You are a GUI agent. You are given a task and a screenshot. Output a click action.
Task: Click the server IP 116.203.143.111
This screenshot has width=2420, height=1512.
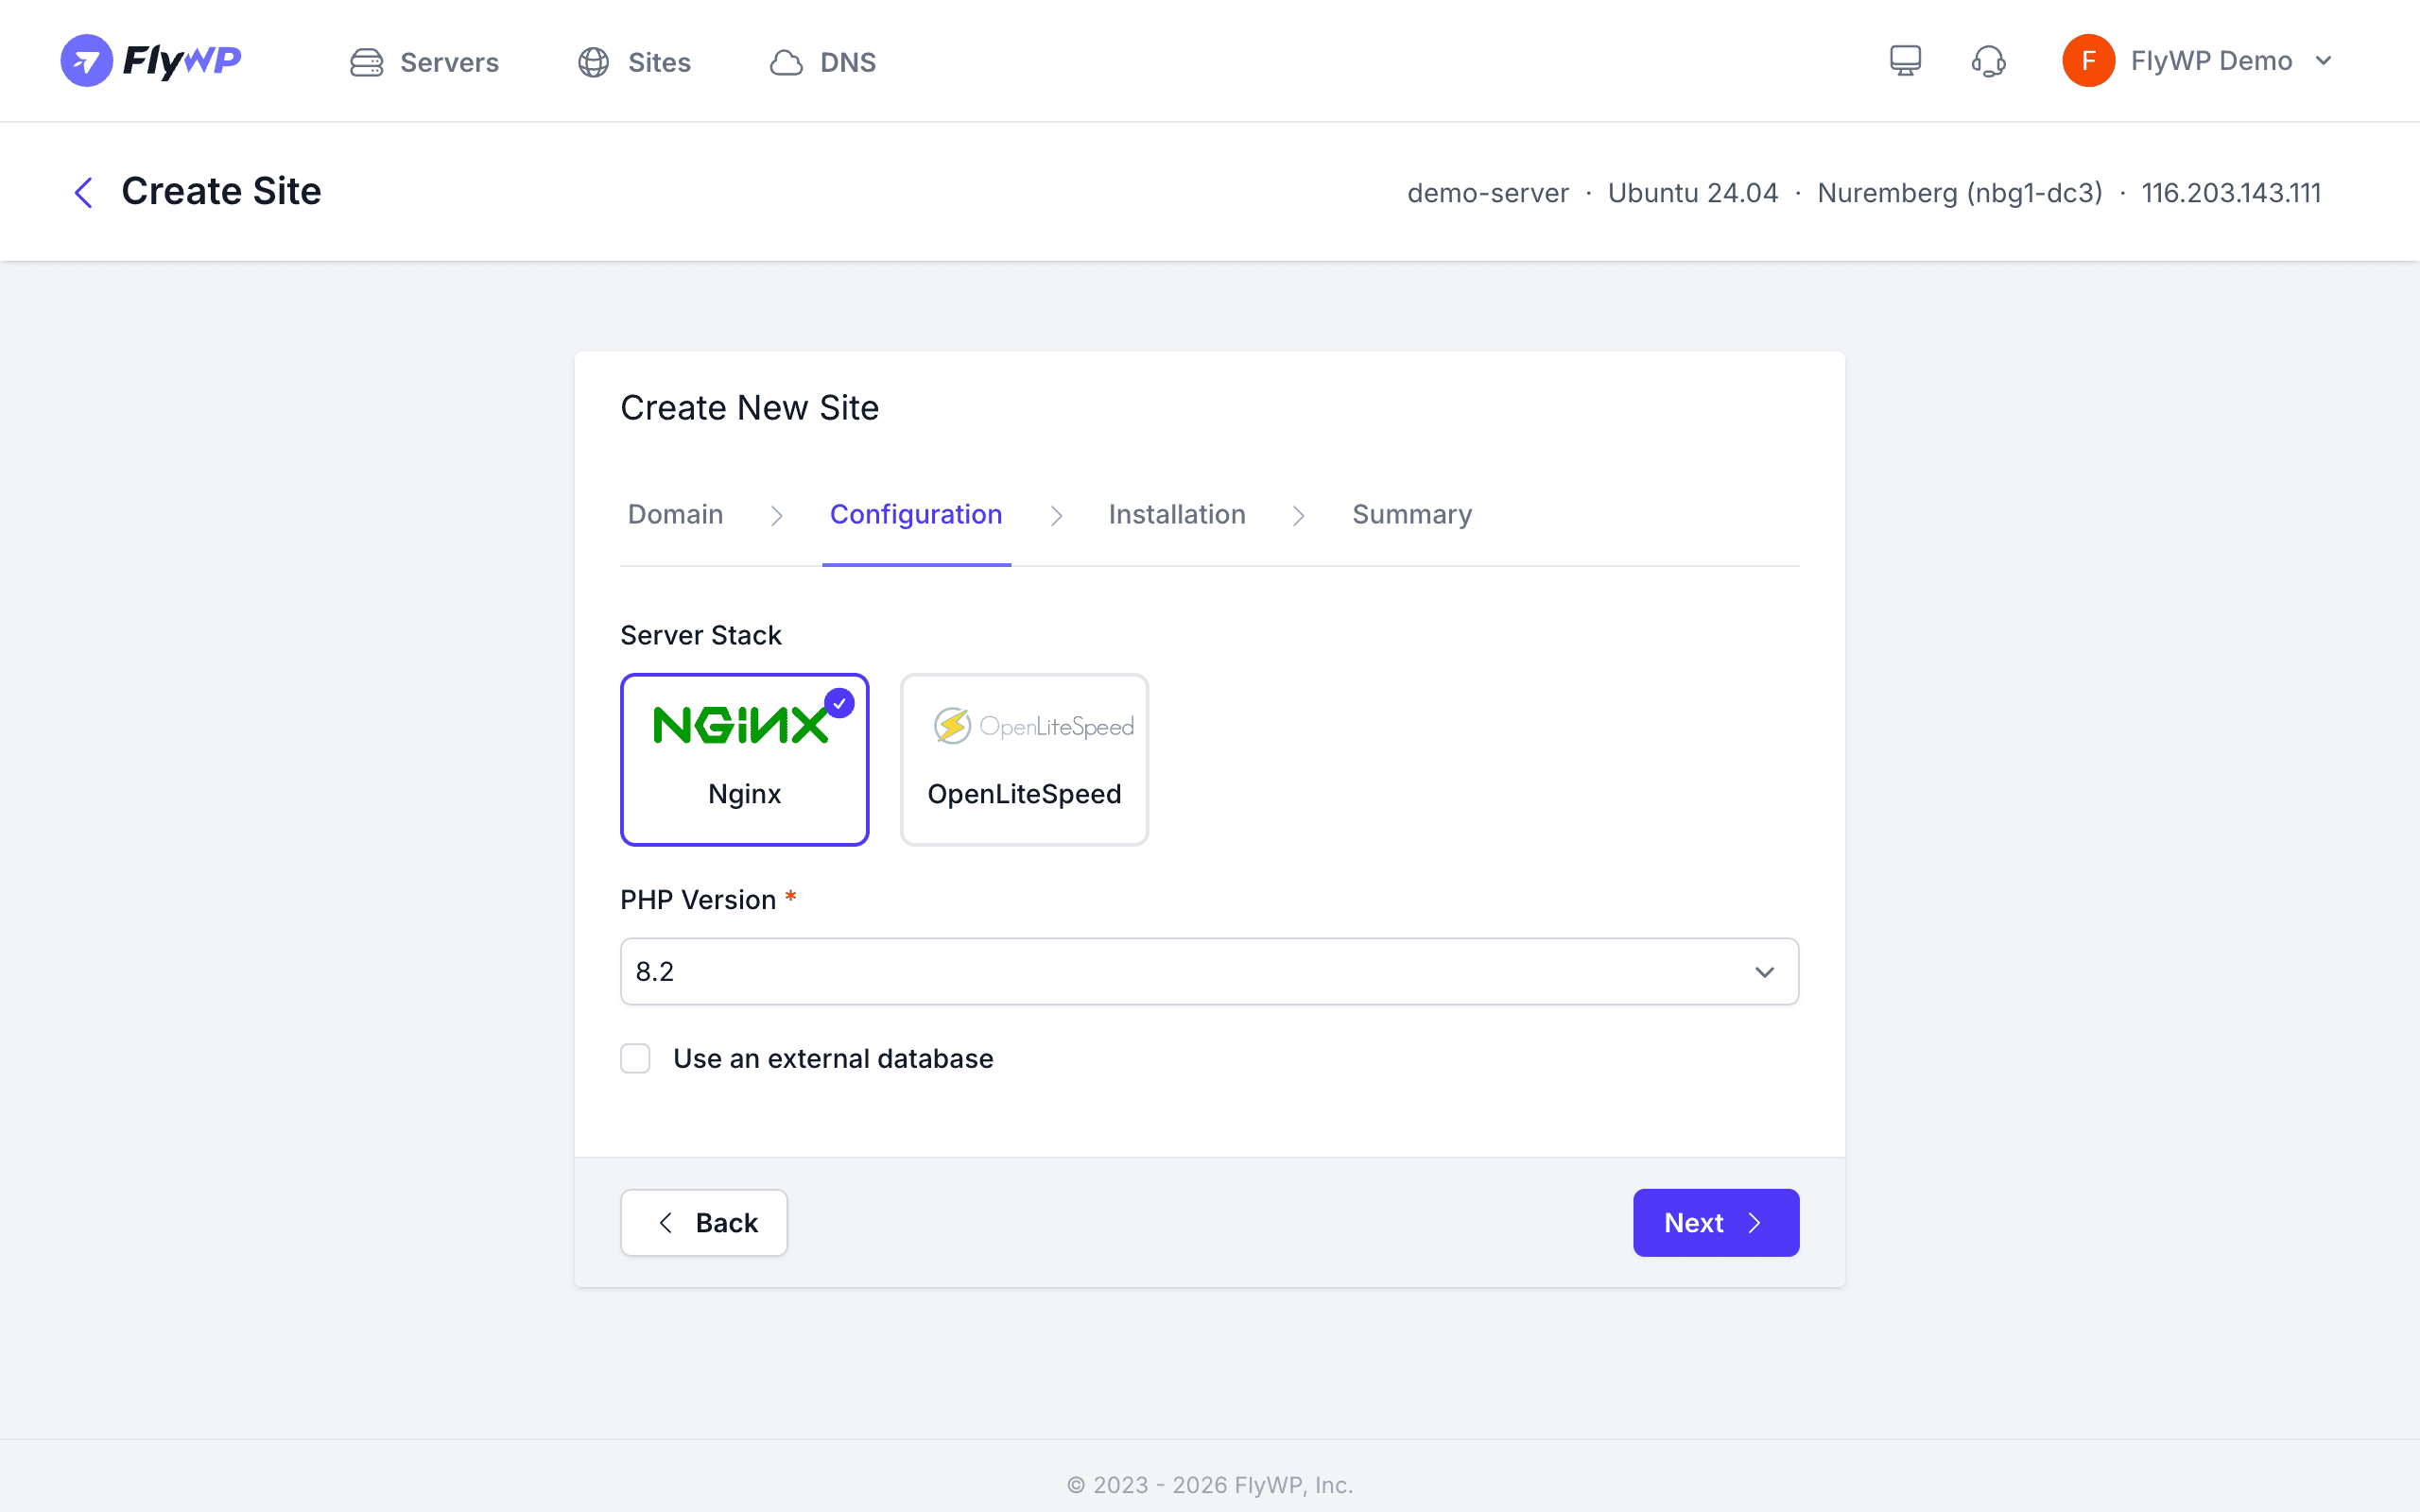(2231, 193)
